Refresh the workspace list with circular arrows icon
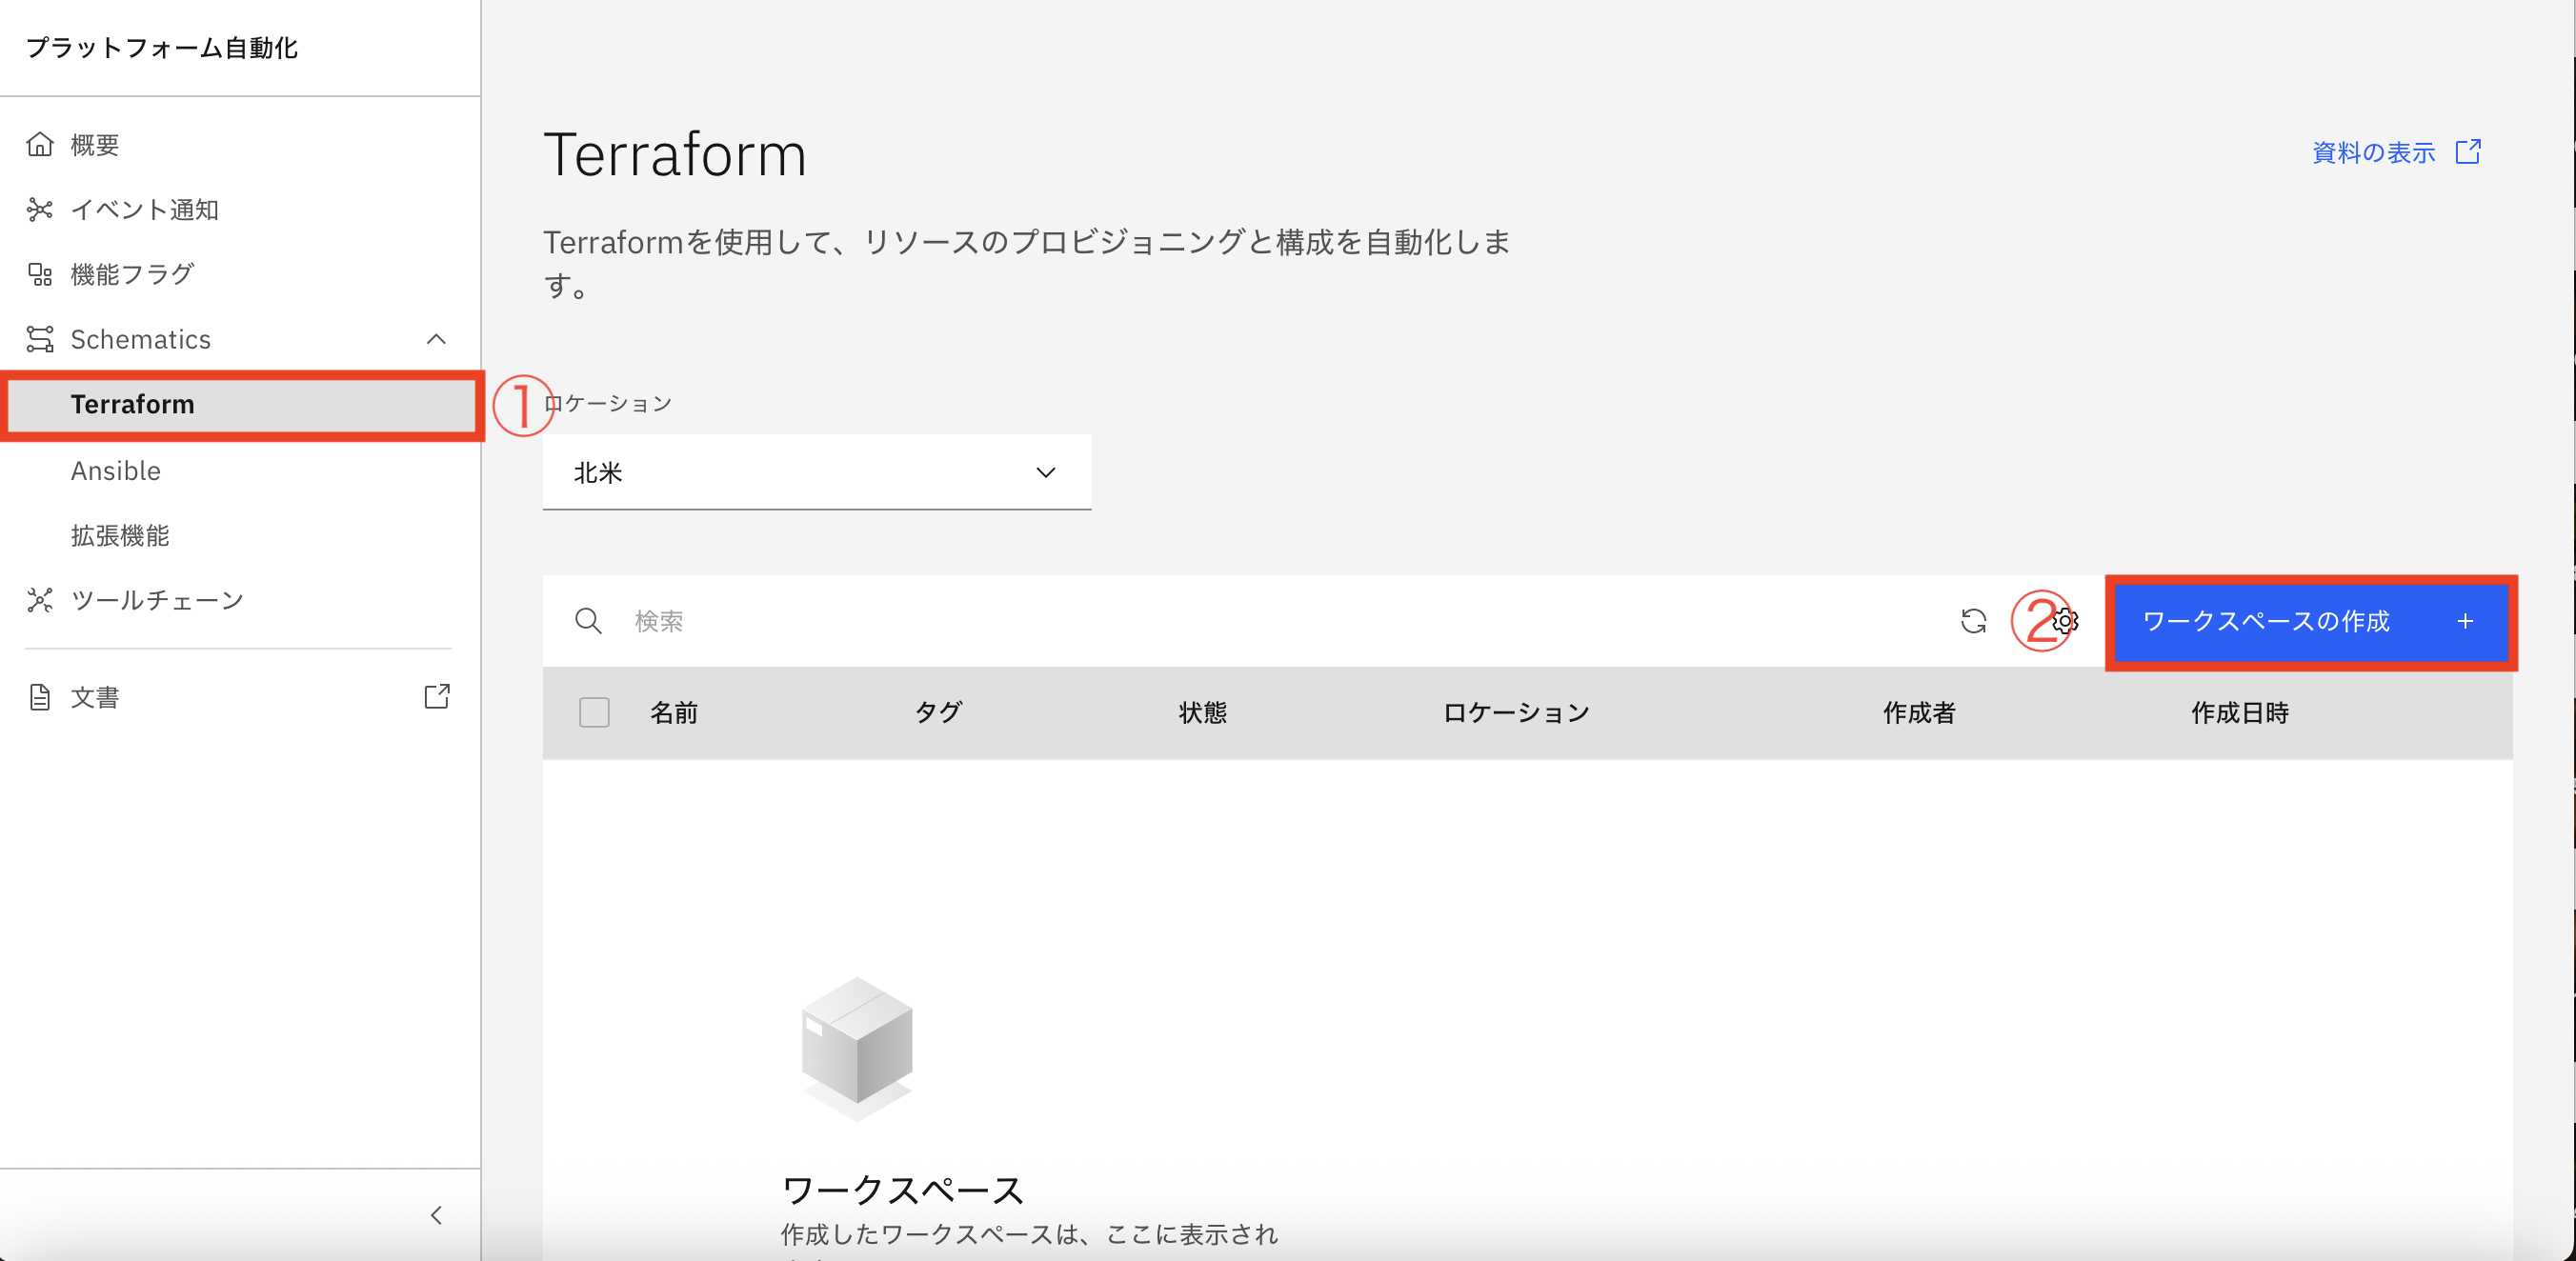The width and height of the screenshot is (2576, 1261). pyautogui.click(x=1975, y=621)
